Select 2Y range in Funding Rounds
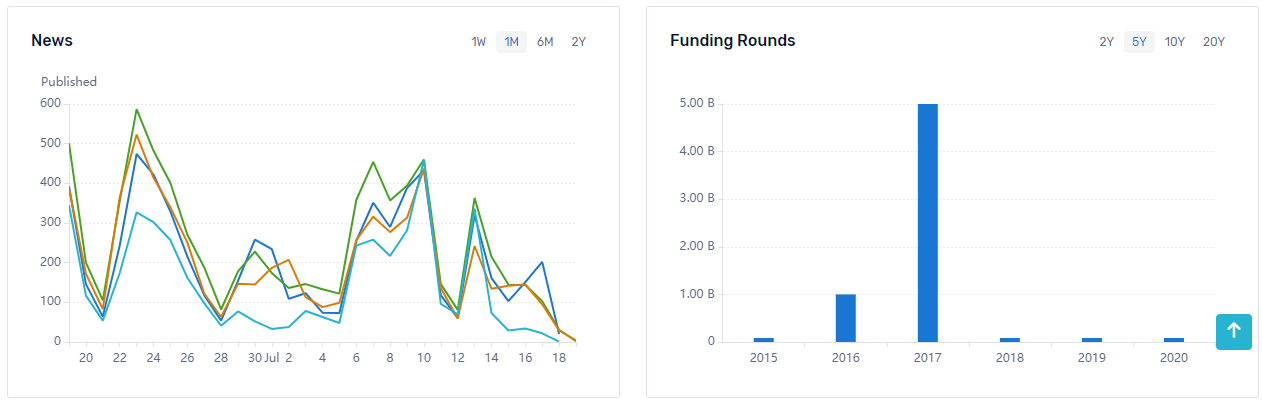This screenshot has width=1263, height=405. pos(1106,42)
